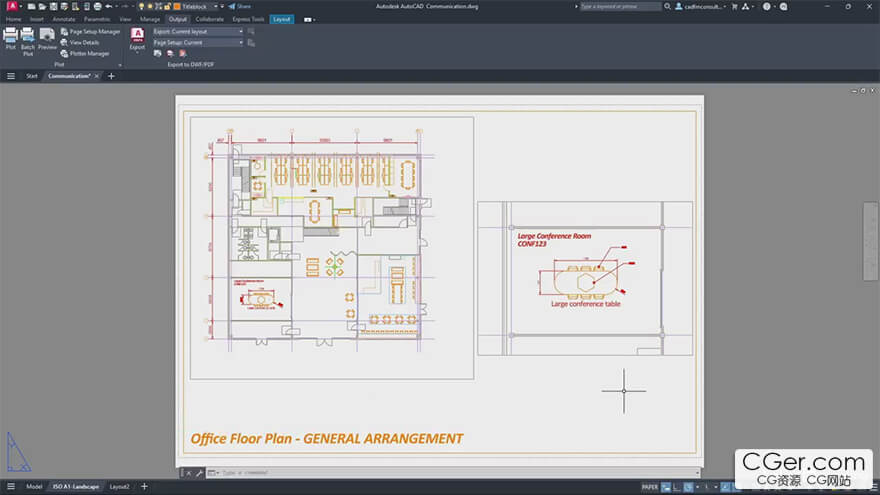The width and height of the screenshot is (880, 495).
Task: Click the command line customize wrench icon
Action: pyautogui.click(x=199, y=473)
